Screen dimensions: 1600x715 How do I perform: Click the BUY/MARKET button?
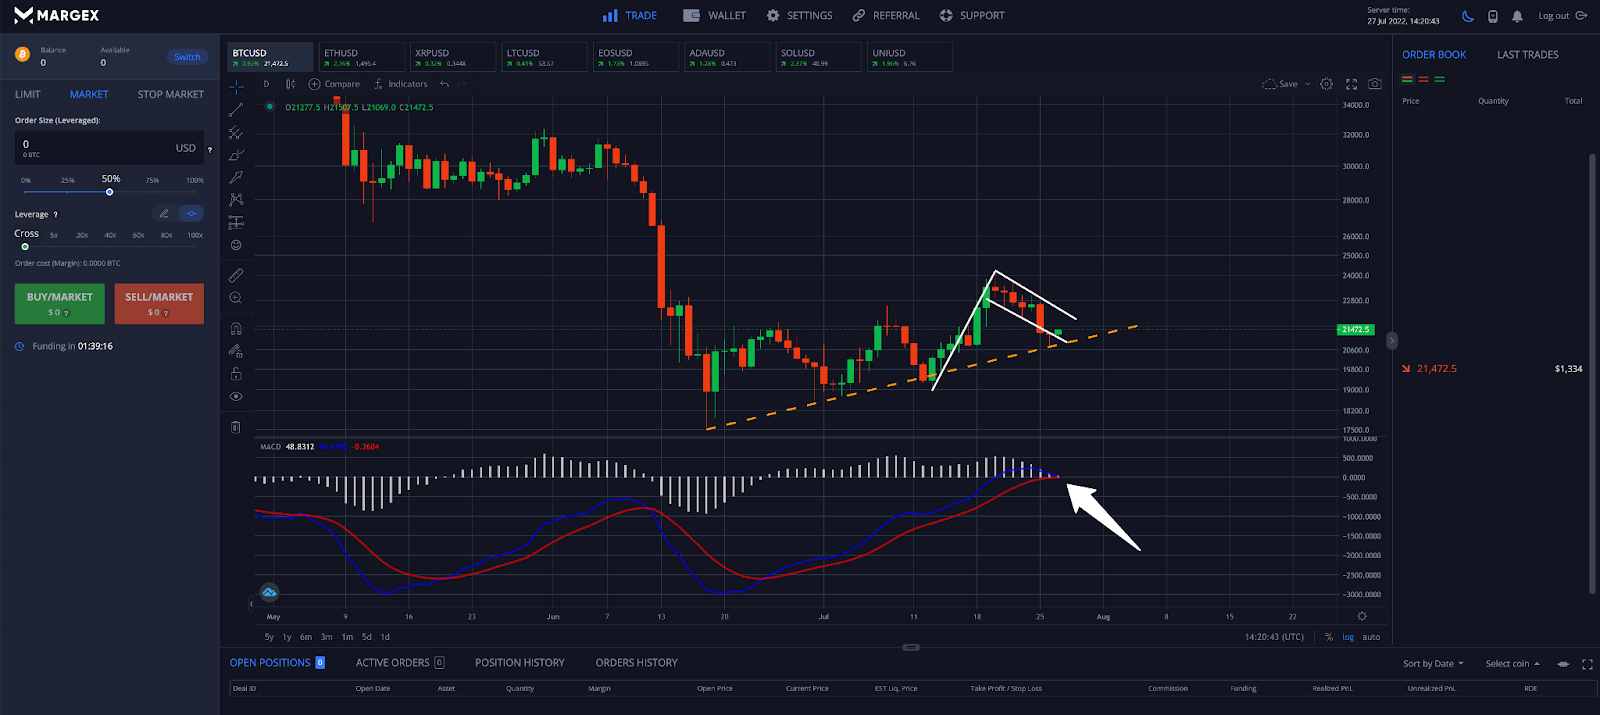coord(59,304)
